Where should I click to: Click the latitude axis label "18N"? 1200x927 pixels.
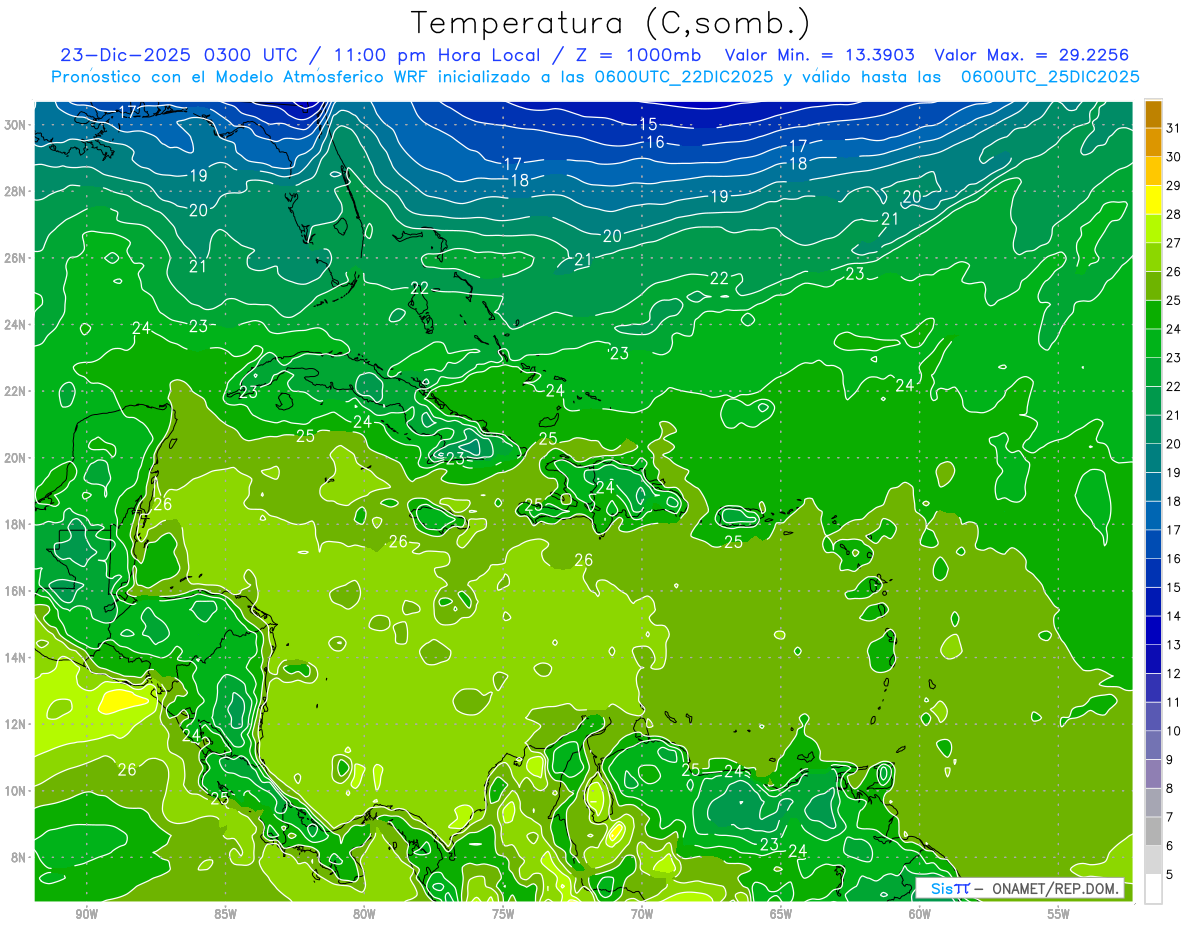coord(16,524)
